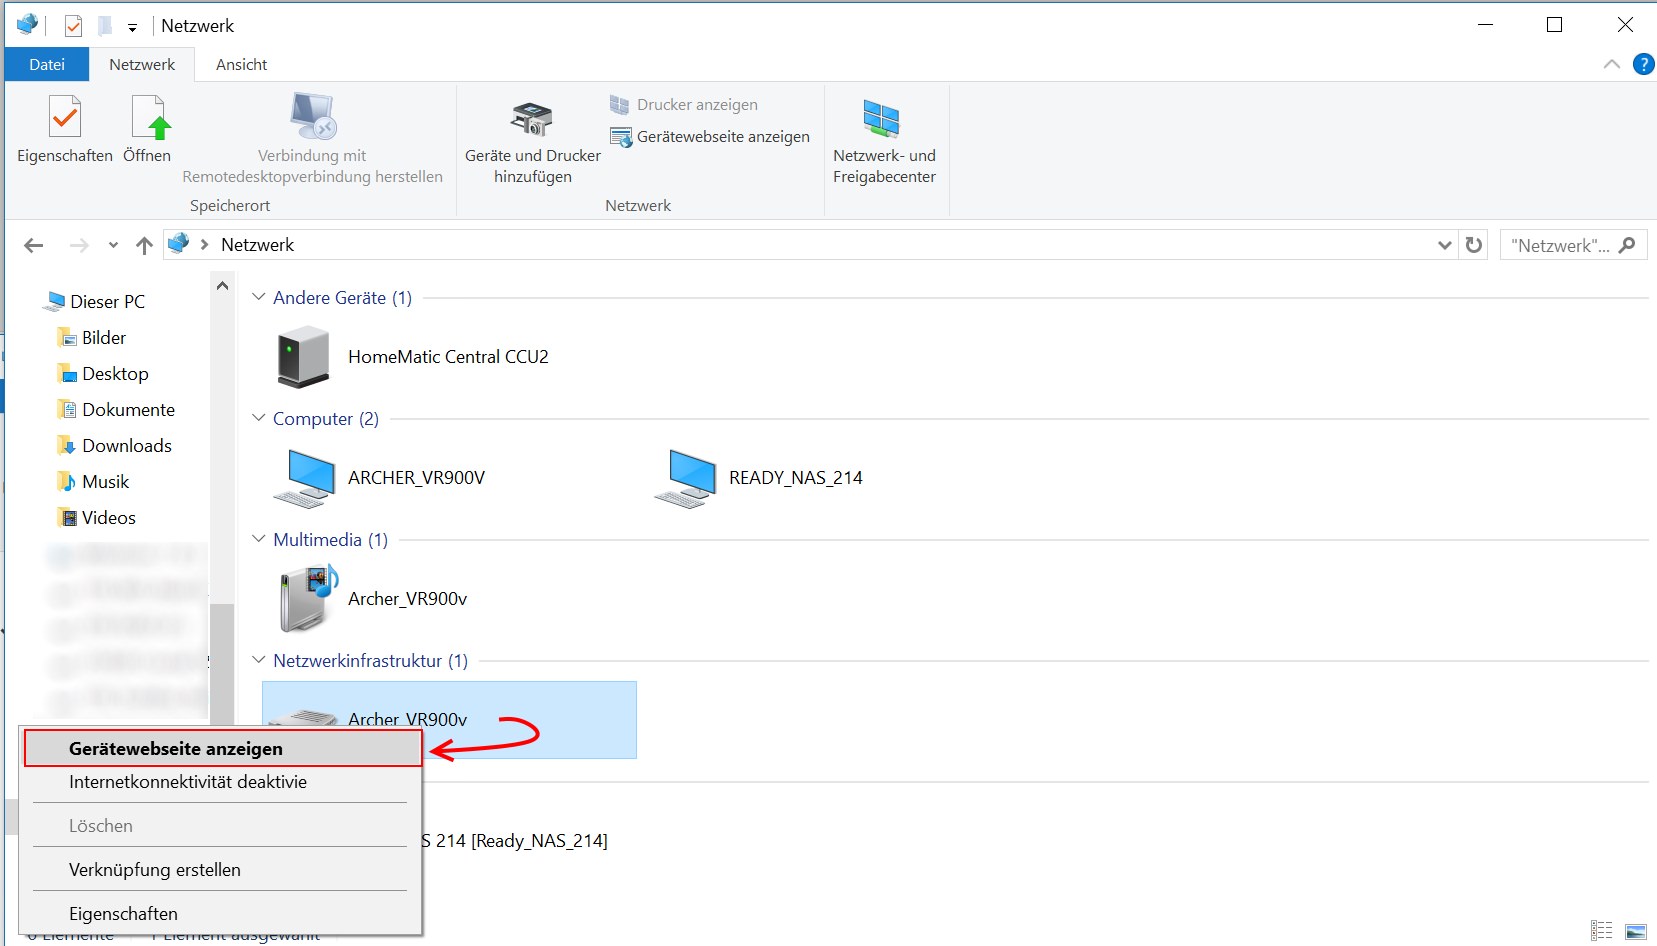Collapse the Andere Geräte group
This screenshot has width=1657, height=946.
point(259,297)
